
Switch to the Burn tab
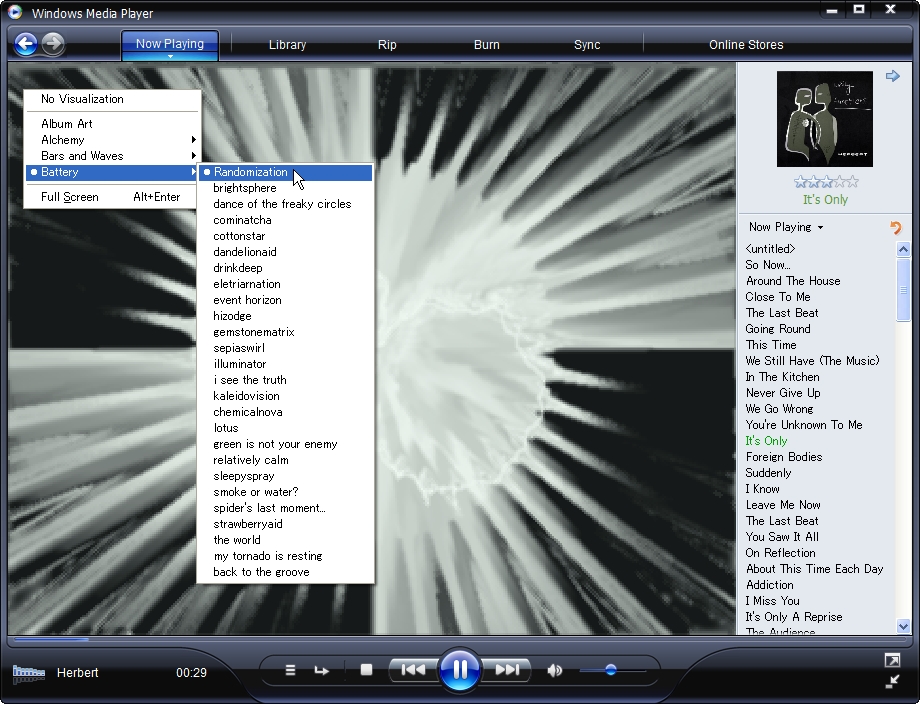[487, 45]
